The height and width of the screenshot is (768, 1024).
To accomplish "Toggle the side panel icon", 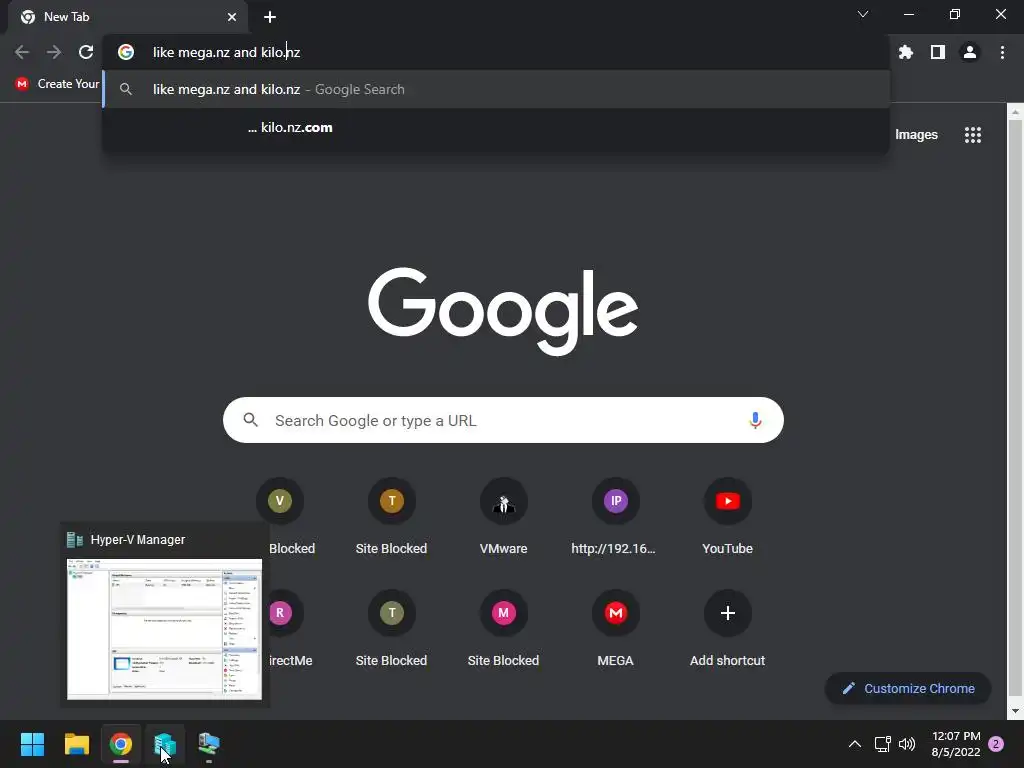I will pyautogui.click(x=938, y=52).
